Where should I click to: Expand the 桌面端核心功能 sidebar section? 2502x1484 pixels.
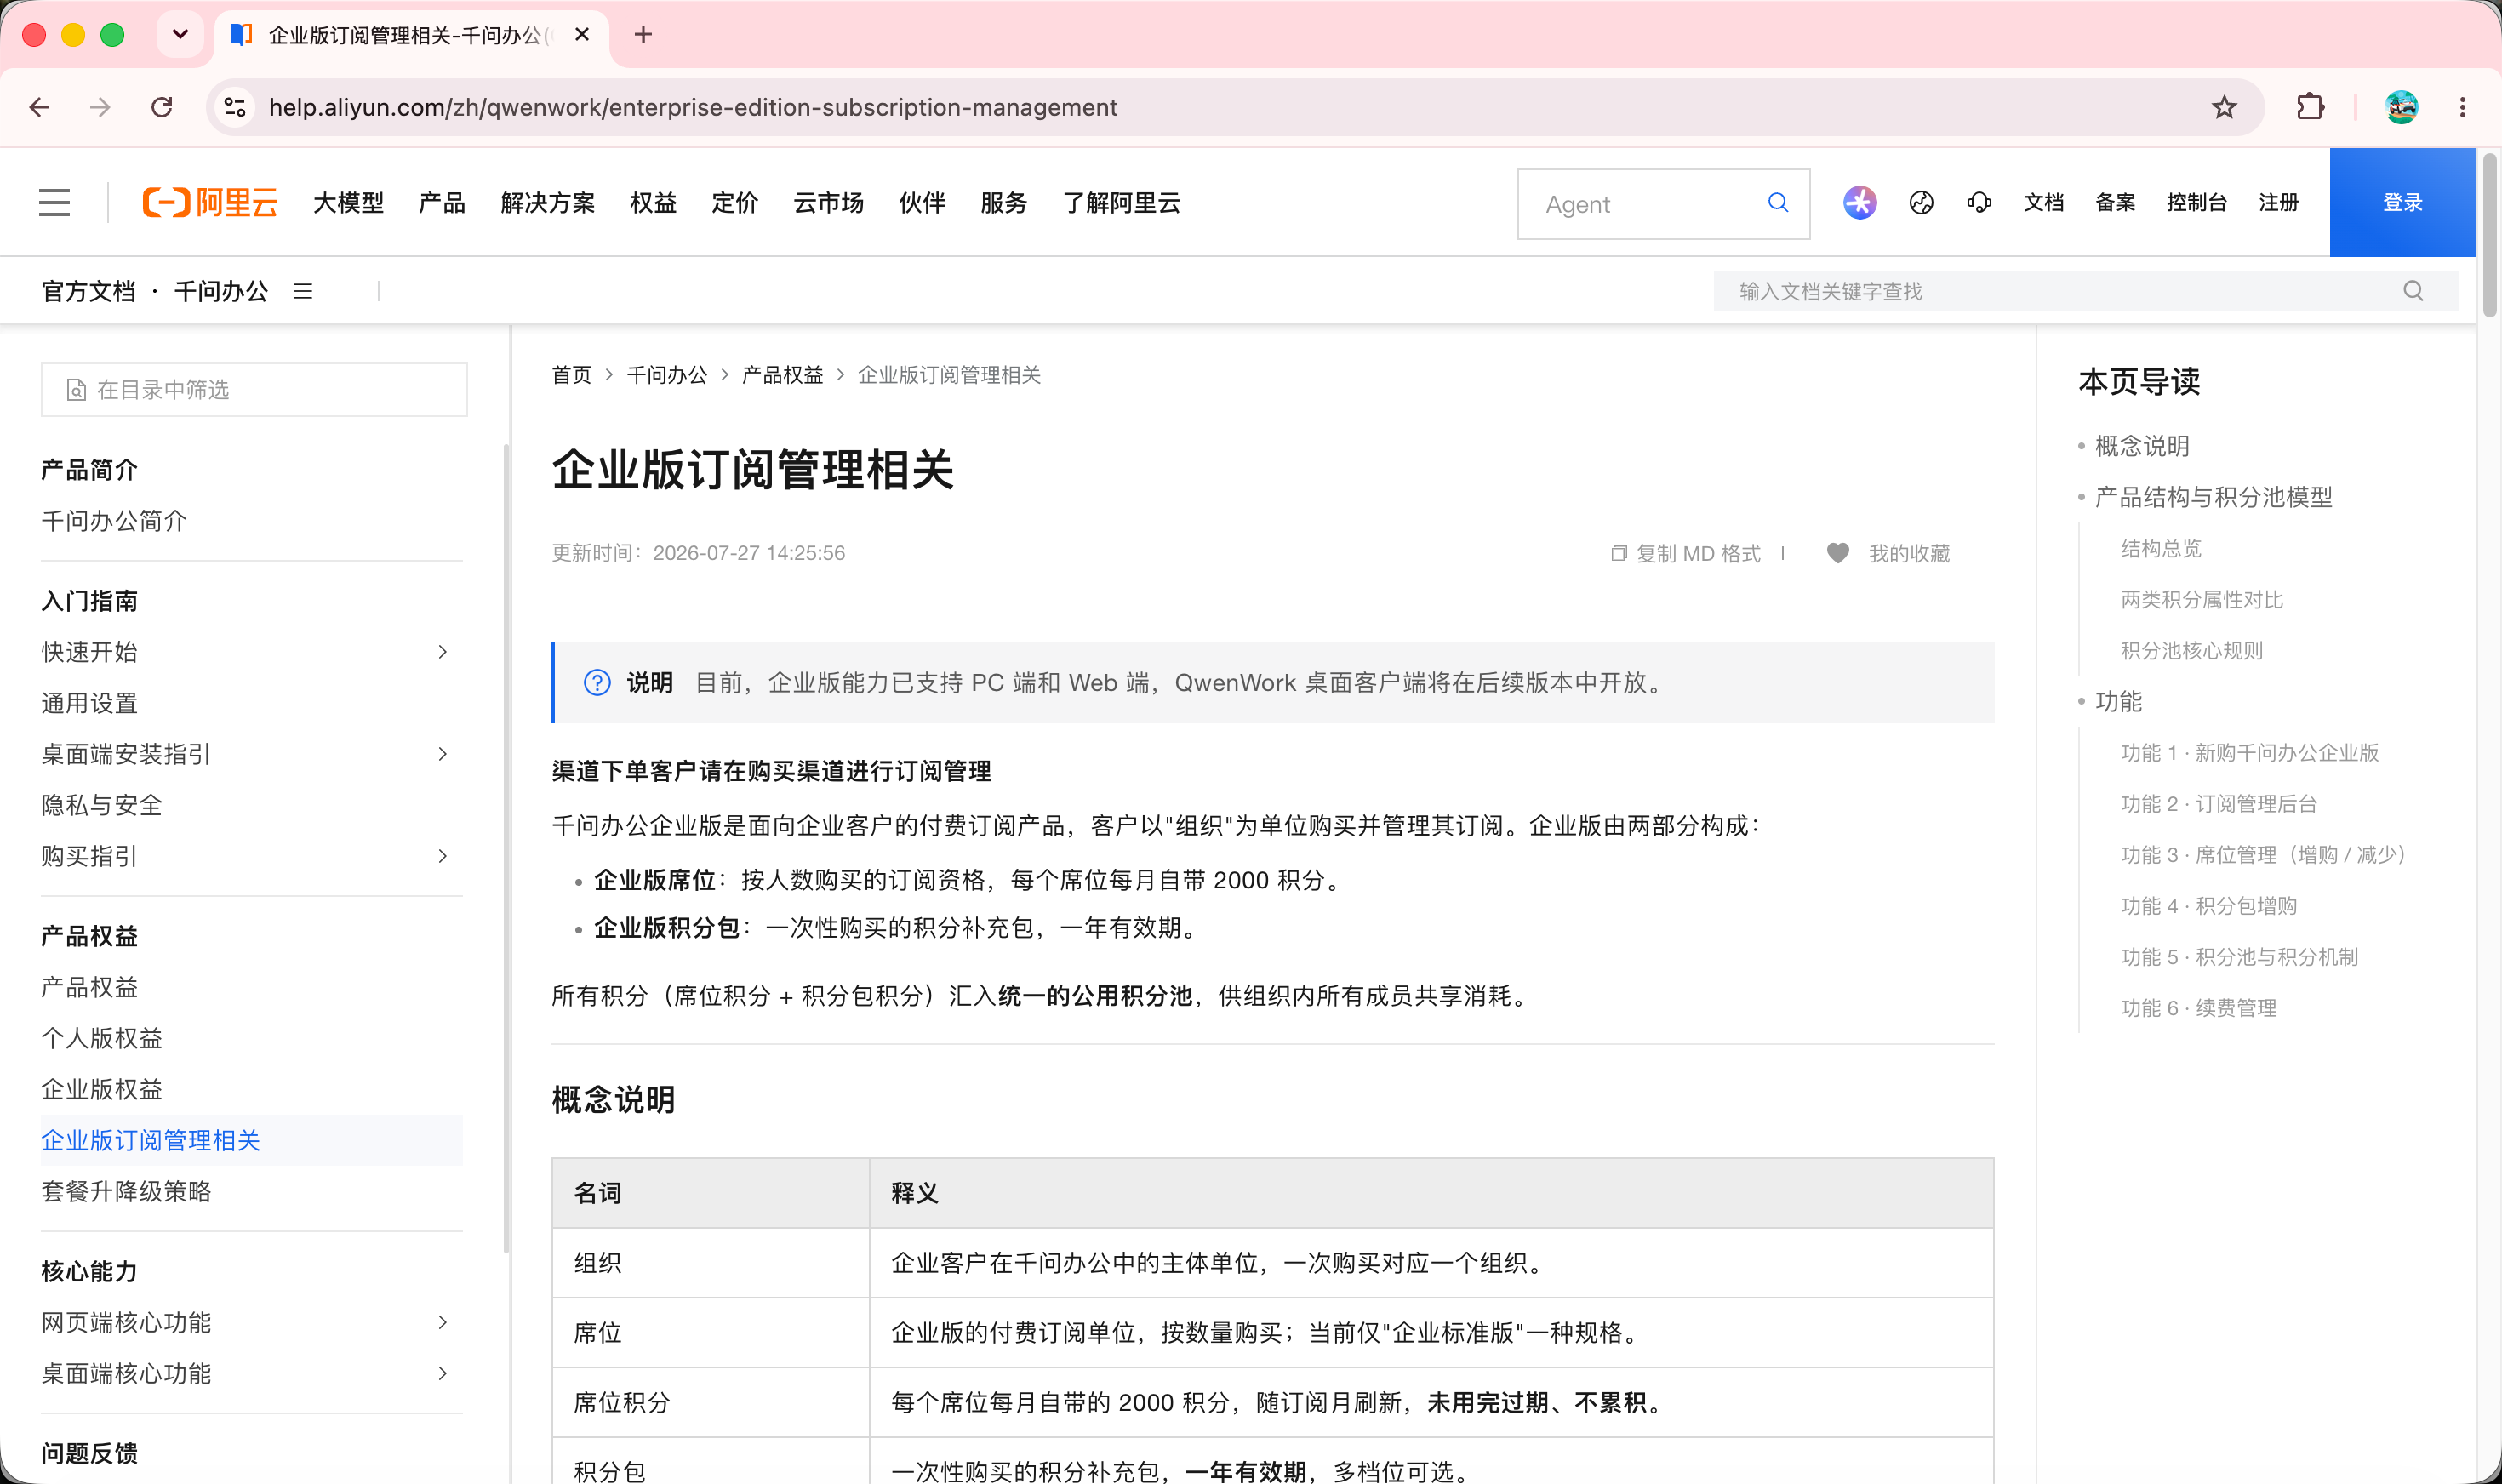pyautogui.click(x=443, y=1373)
